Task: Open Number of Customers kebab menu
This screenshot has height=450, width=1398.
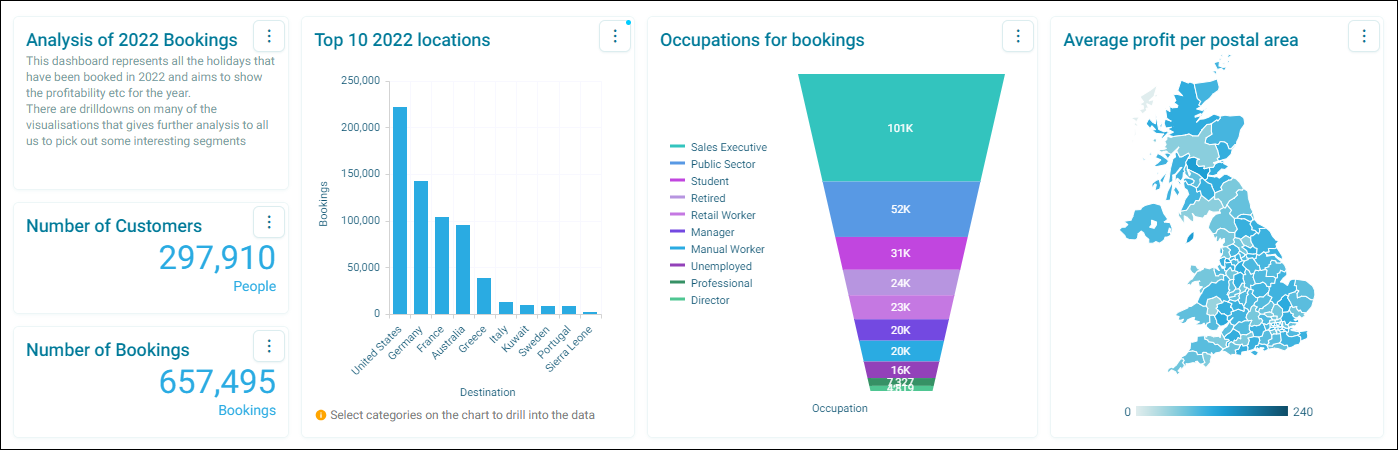Action: [269, 222]
